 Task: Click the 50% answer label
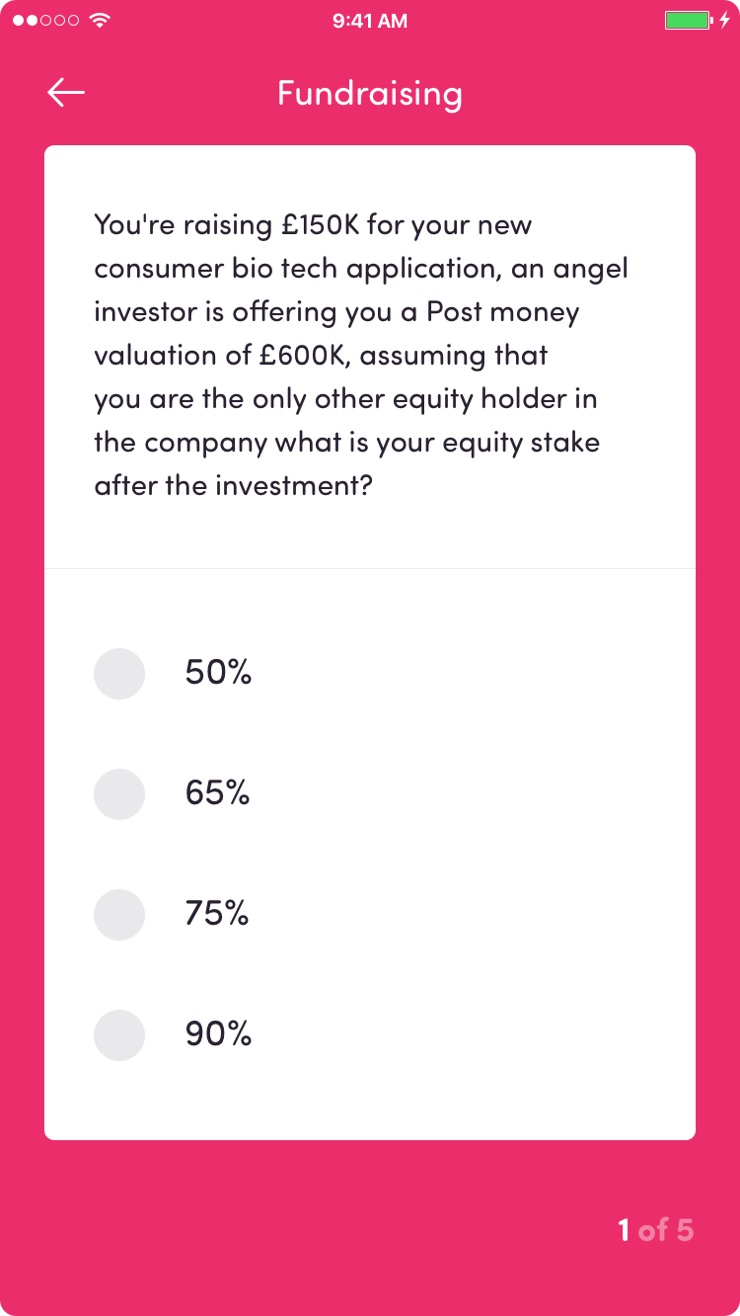point(218,673)
